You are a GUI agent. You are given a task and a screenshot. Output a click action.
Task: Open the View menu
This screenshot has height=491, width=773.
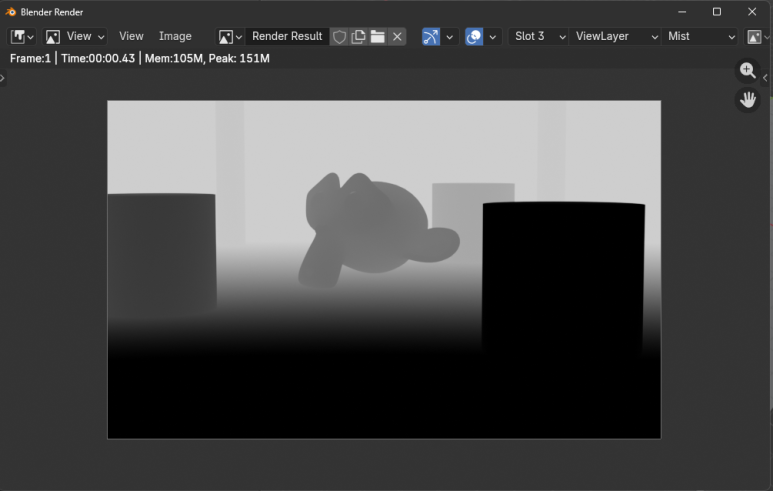coord(131,36)
